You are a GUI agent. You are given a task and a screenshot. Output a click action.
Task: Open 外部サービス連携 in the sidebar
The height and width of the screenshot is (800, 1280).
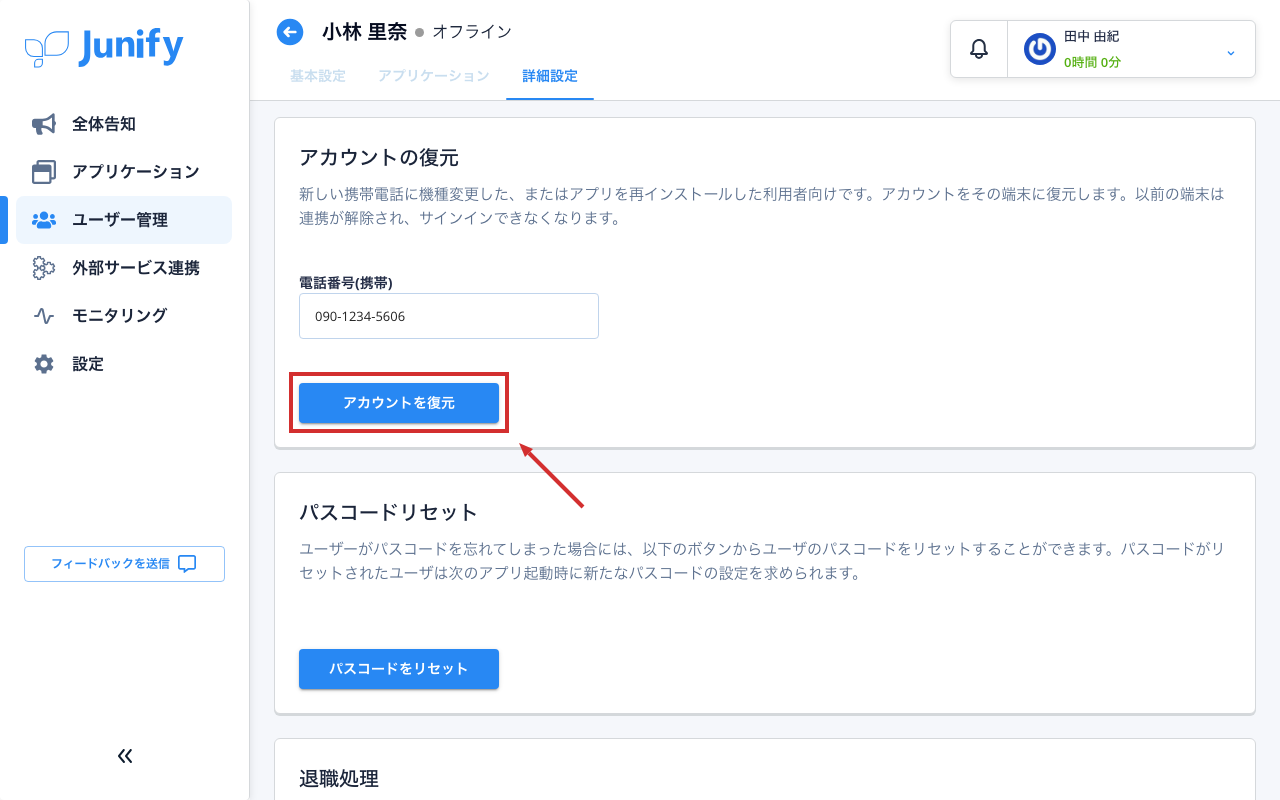(124, 268)
